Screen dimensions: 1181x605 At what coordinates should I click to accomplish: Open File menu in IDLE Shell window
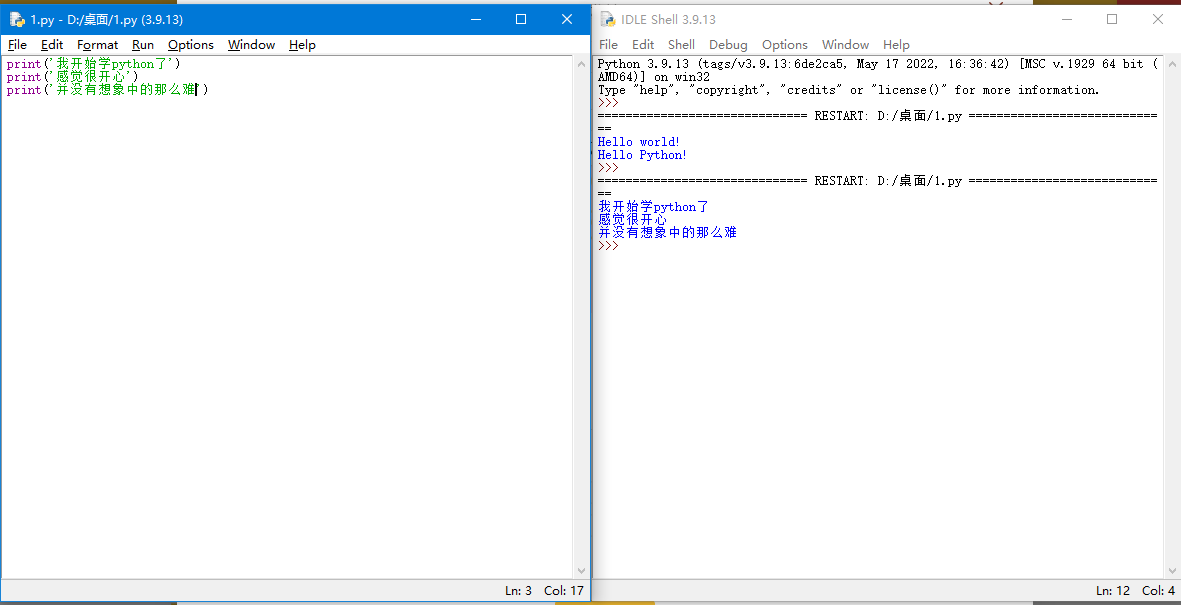pyautogui.click(x=608, y=44)
